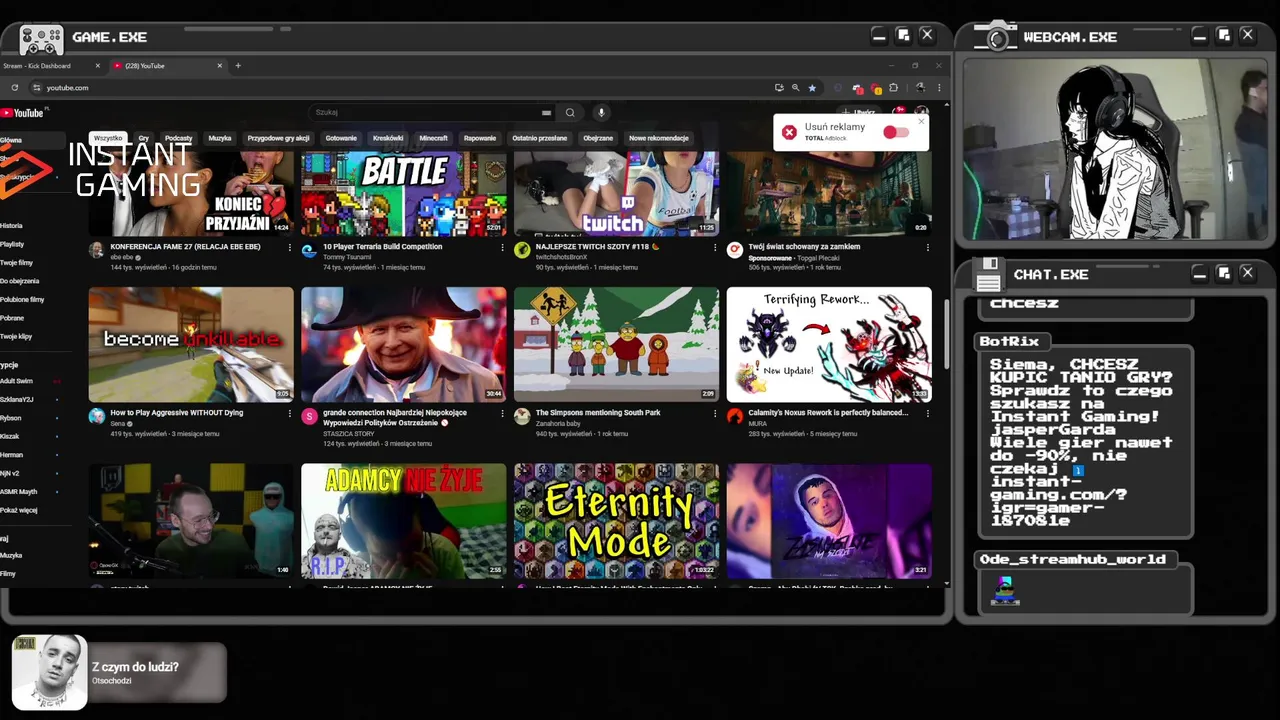The width and height of the screenshot is (1280, 720).
Task: Select the Minecraft filter chip
Action: 433,138
